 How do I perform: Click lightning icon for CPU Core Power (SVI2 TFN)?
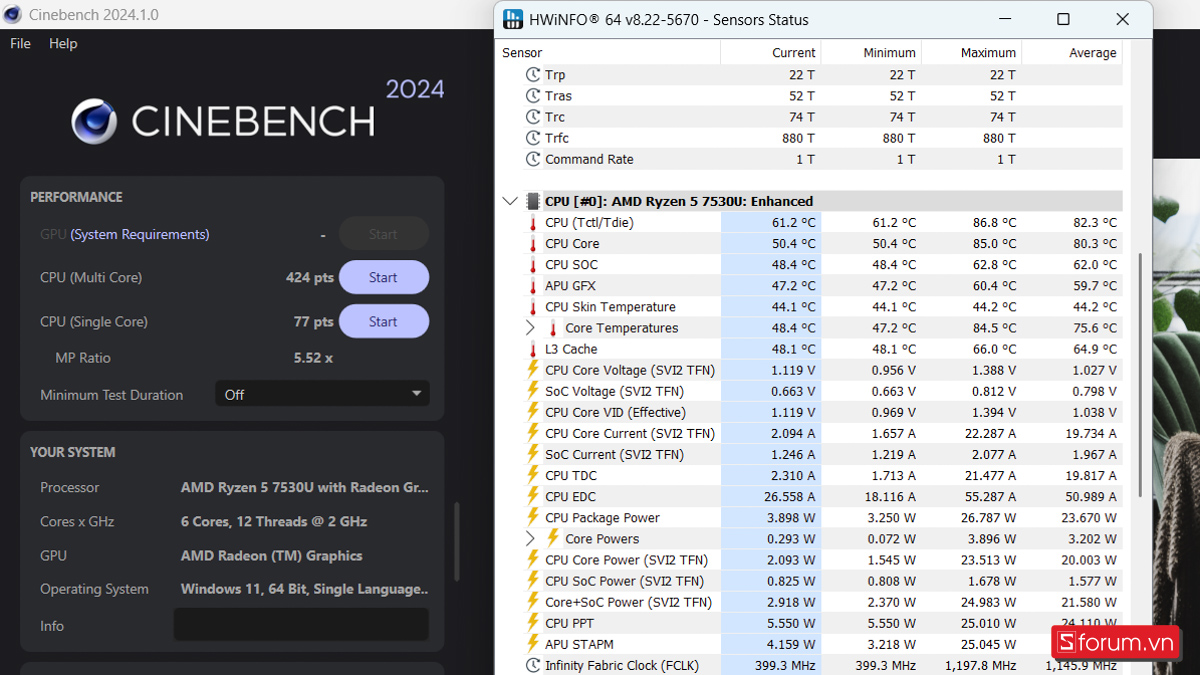pyautogui.click(x=533, y=559)
